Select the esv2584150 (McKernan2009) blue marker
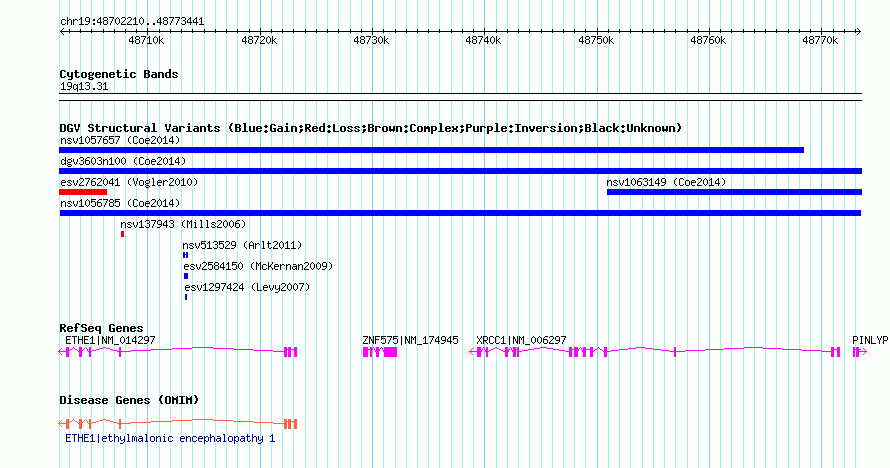Image resolution: width=890 pixels, height=468 pixels. click(186, 276)
